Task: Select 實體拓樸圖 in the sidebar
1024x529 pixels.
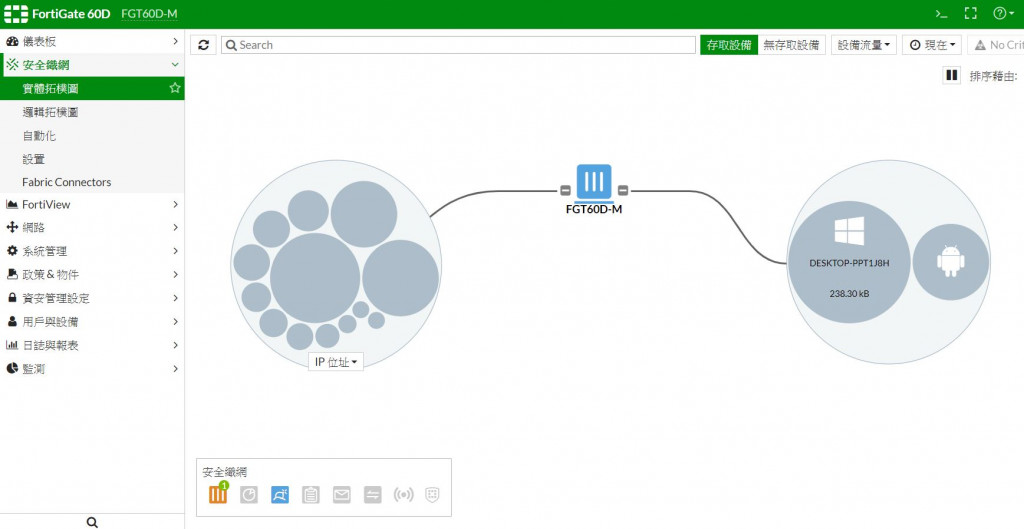Action: pyautogui.click(x=92, y=88)
